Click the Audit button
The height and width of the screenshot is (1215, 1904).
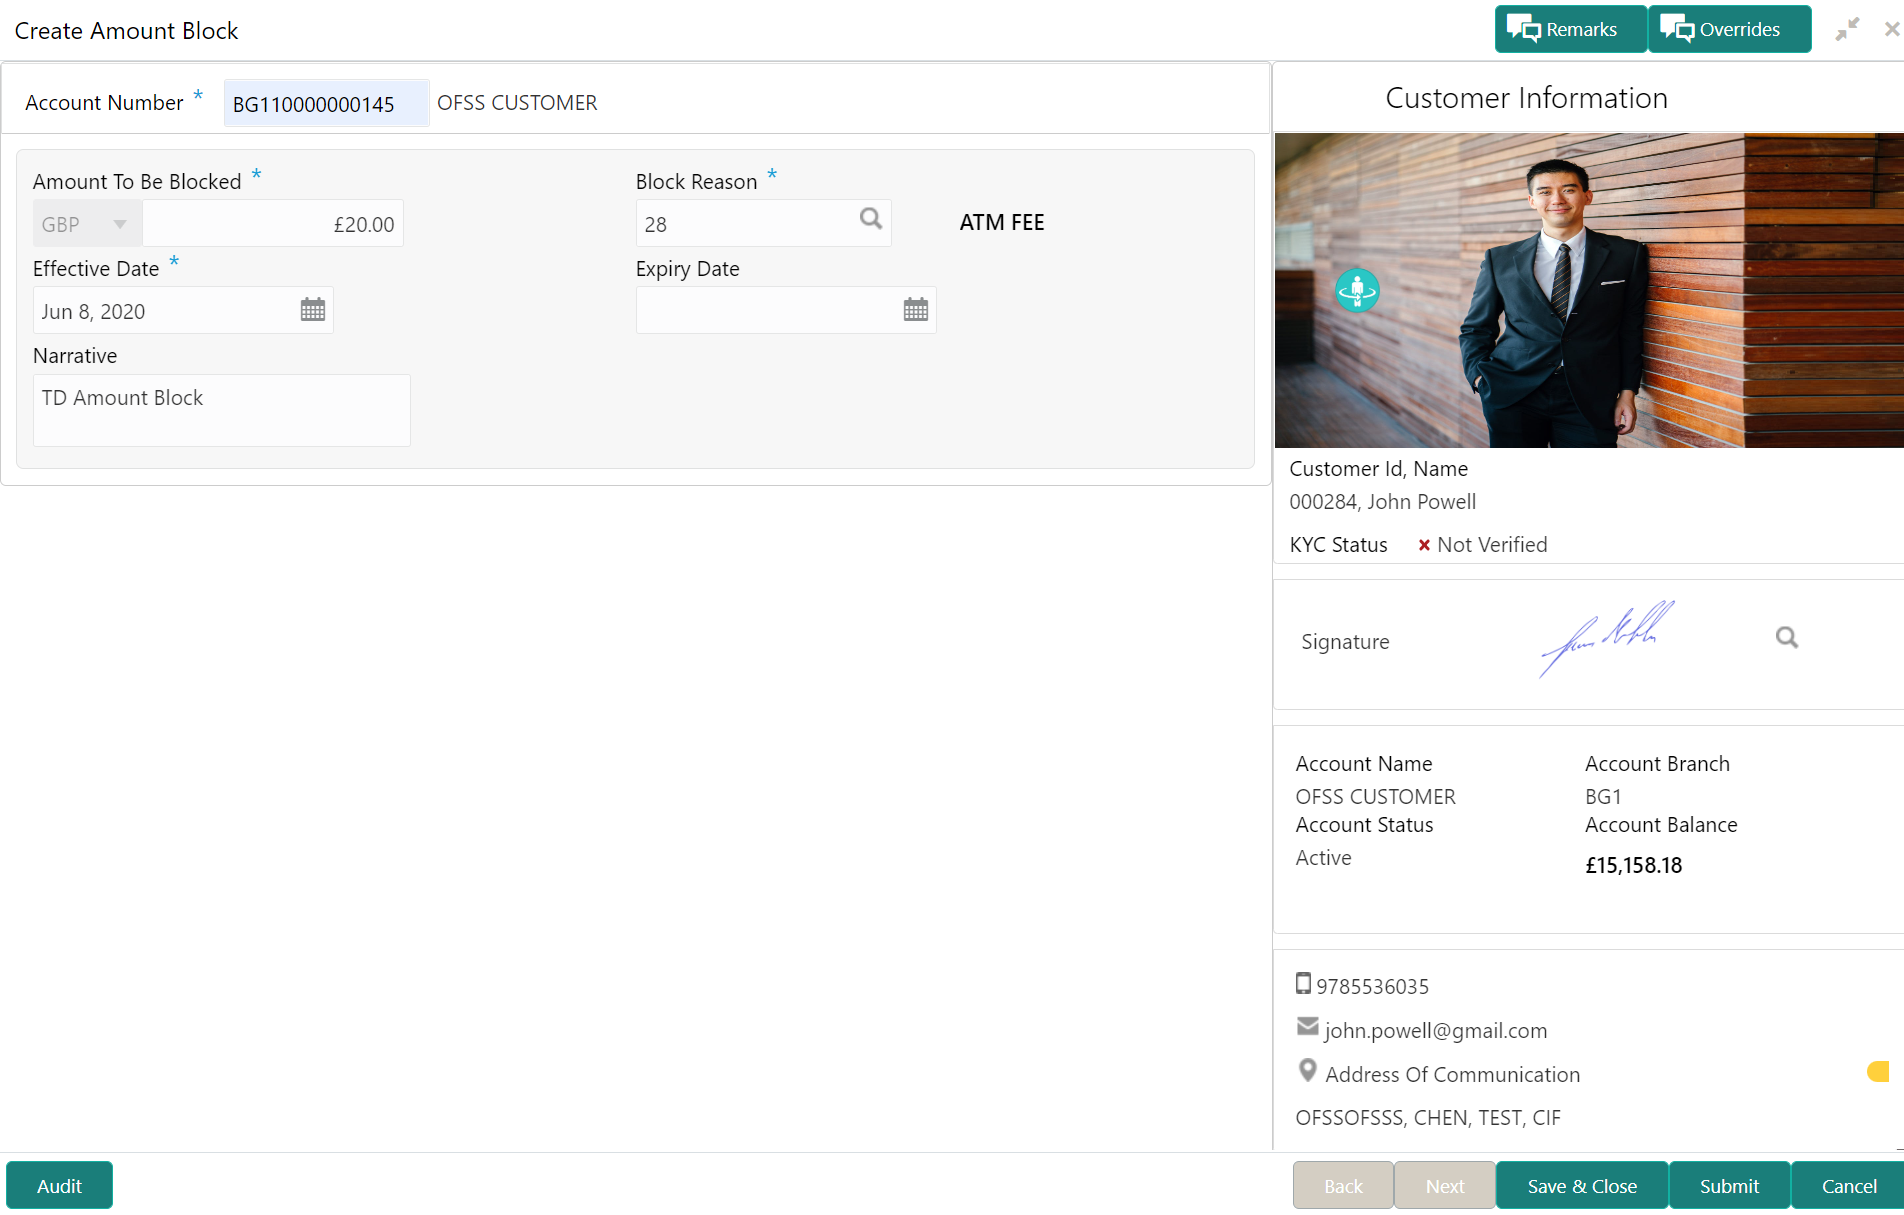click(59, 1186)
